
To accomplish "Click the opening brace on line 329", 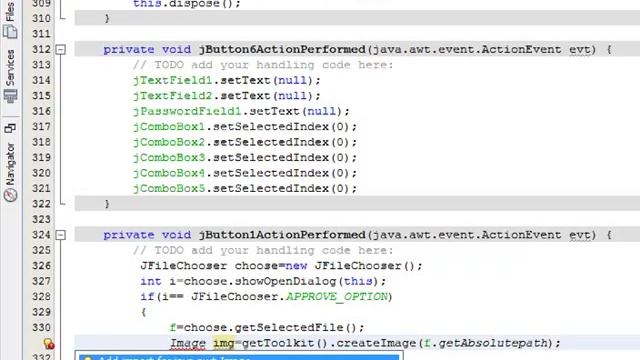I will click(x=144, y=312).
